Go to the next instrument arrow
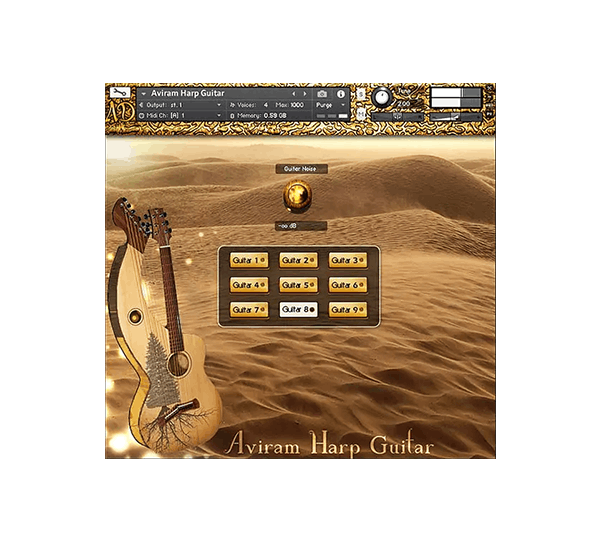 tap(305, 94)
